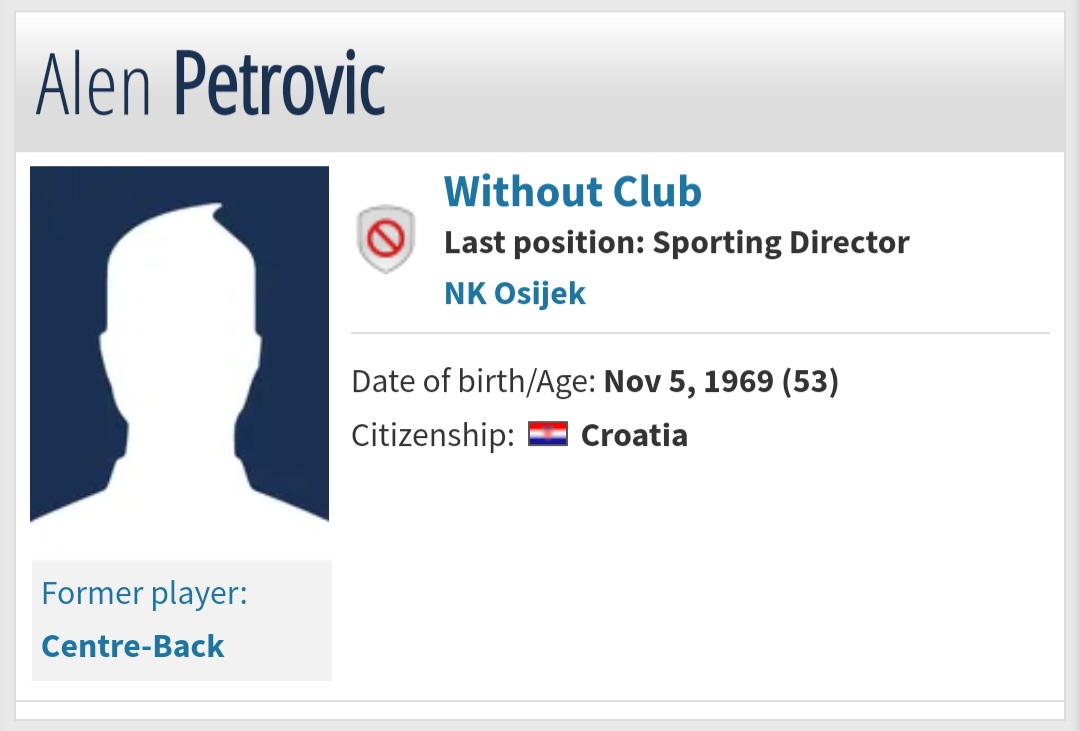Click the Date of birth/Age label
Image resolution: width=1080 pixels, height=731 pixels.
pyautogui.click(x=474, y=381)
